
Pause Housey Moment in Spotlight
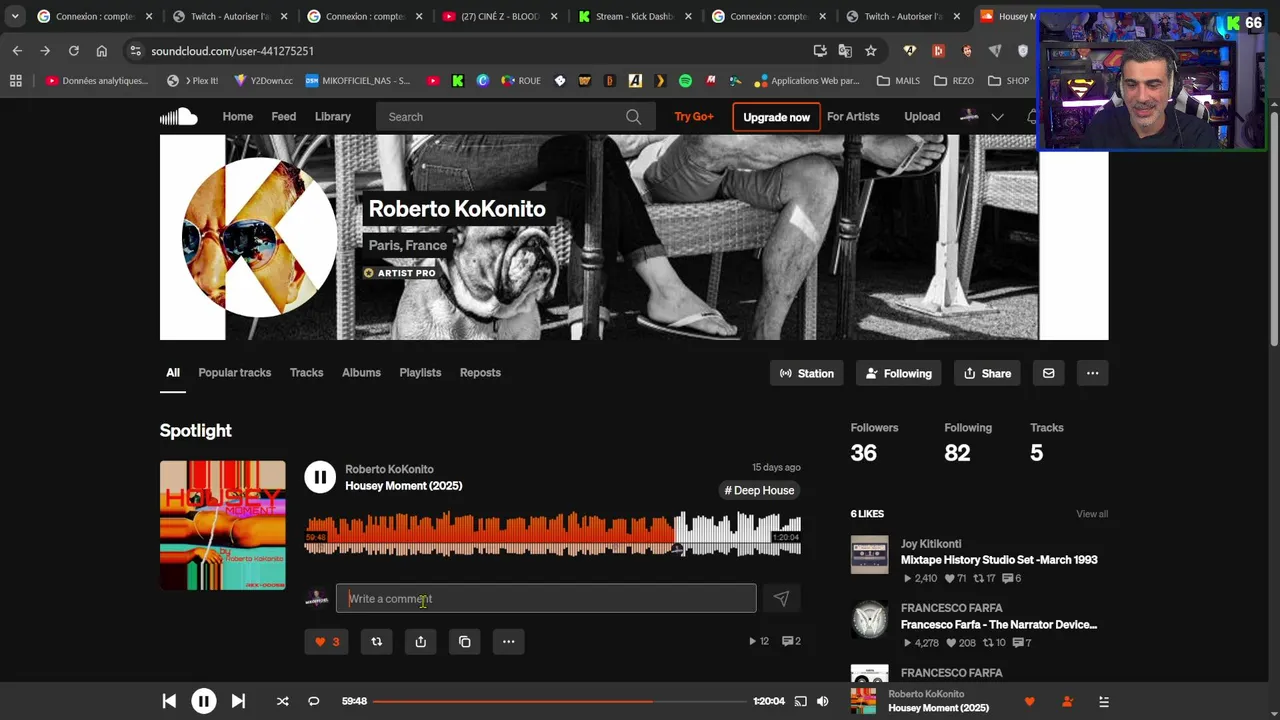pos(320,477)
